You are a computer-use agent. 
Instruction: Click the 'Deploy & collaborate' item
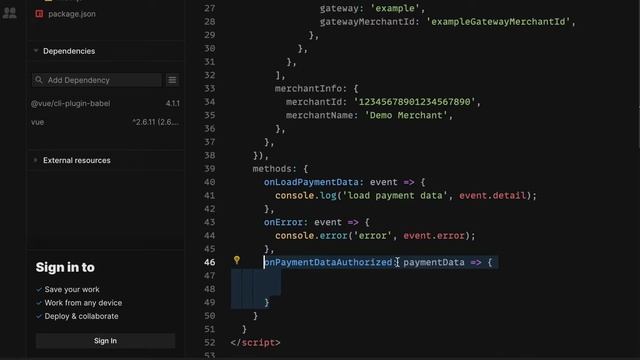[x=81, y=316]
